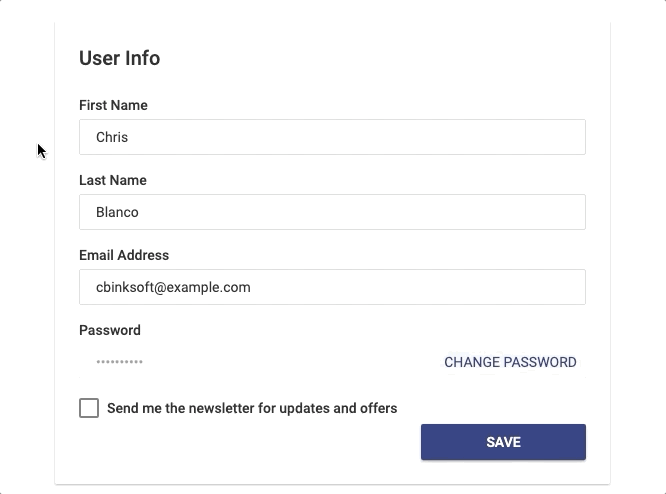Click empty right end of Last Name field
Image resolution: width=666 pixels, height=494 pixels.
pos(540,212)
